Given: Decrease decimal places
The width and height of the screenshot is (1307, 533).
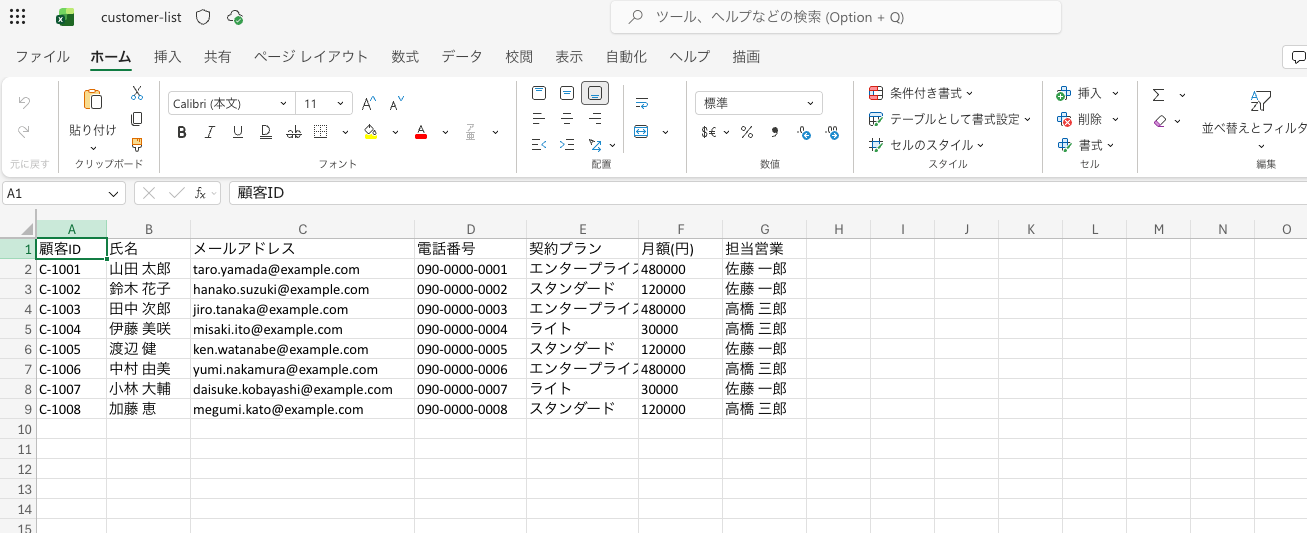Looking at the screenshot, I should [x=831, y=132].
